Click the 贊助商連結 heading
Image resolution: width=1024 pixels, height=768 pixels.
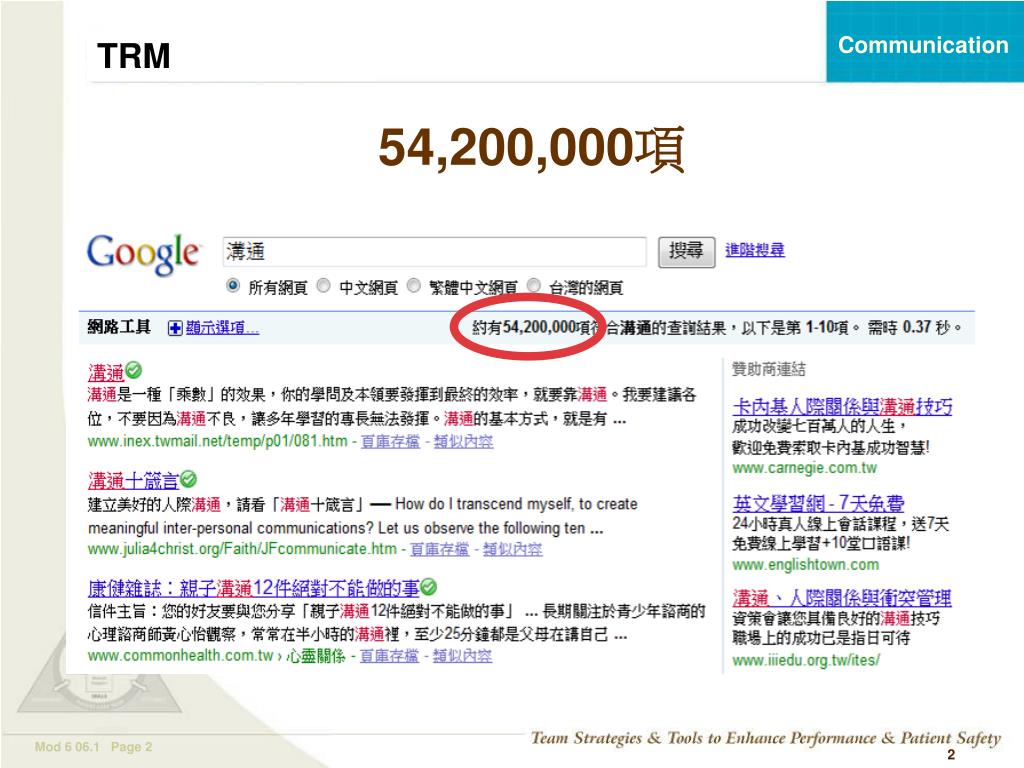click(769, 369)
